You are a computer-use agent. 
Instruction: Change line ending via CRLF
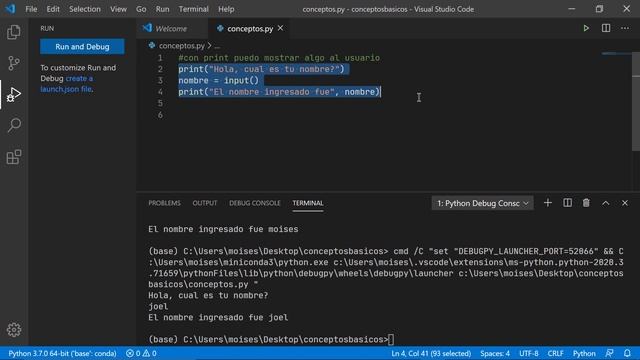coord(555,353)
